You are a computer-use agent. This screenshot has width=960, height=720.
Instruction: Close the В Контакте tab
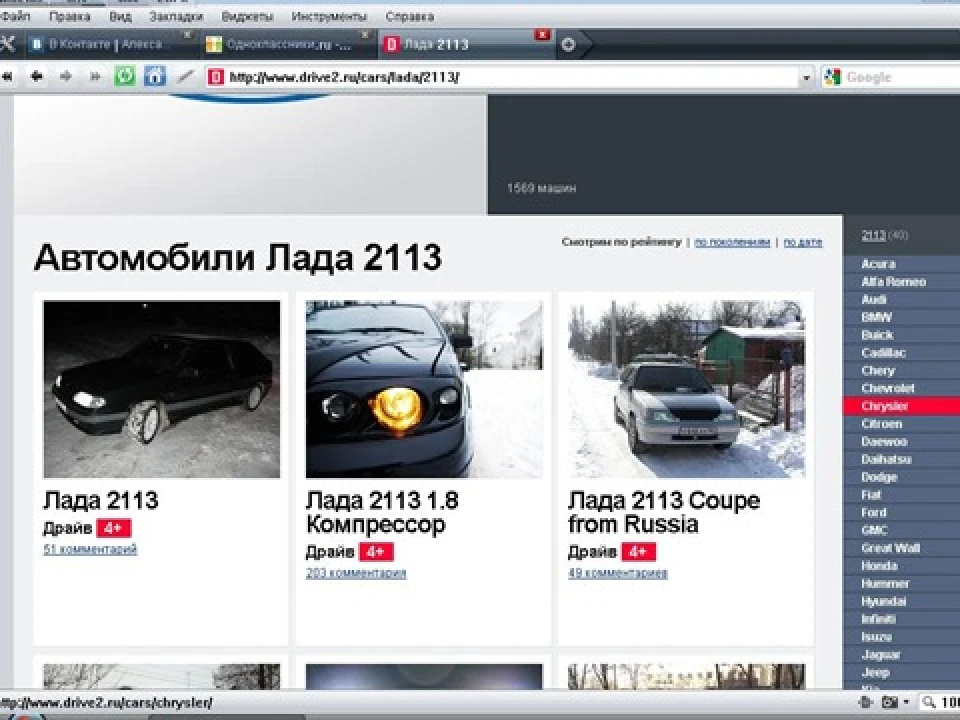(x=187, y=35)
